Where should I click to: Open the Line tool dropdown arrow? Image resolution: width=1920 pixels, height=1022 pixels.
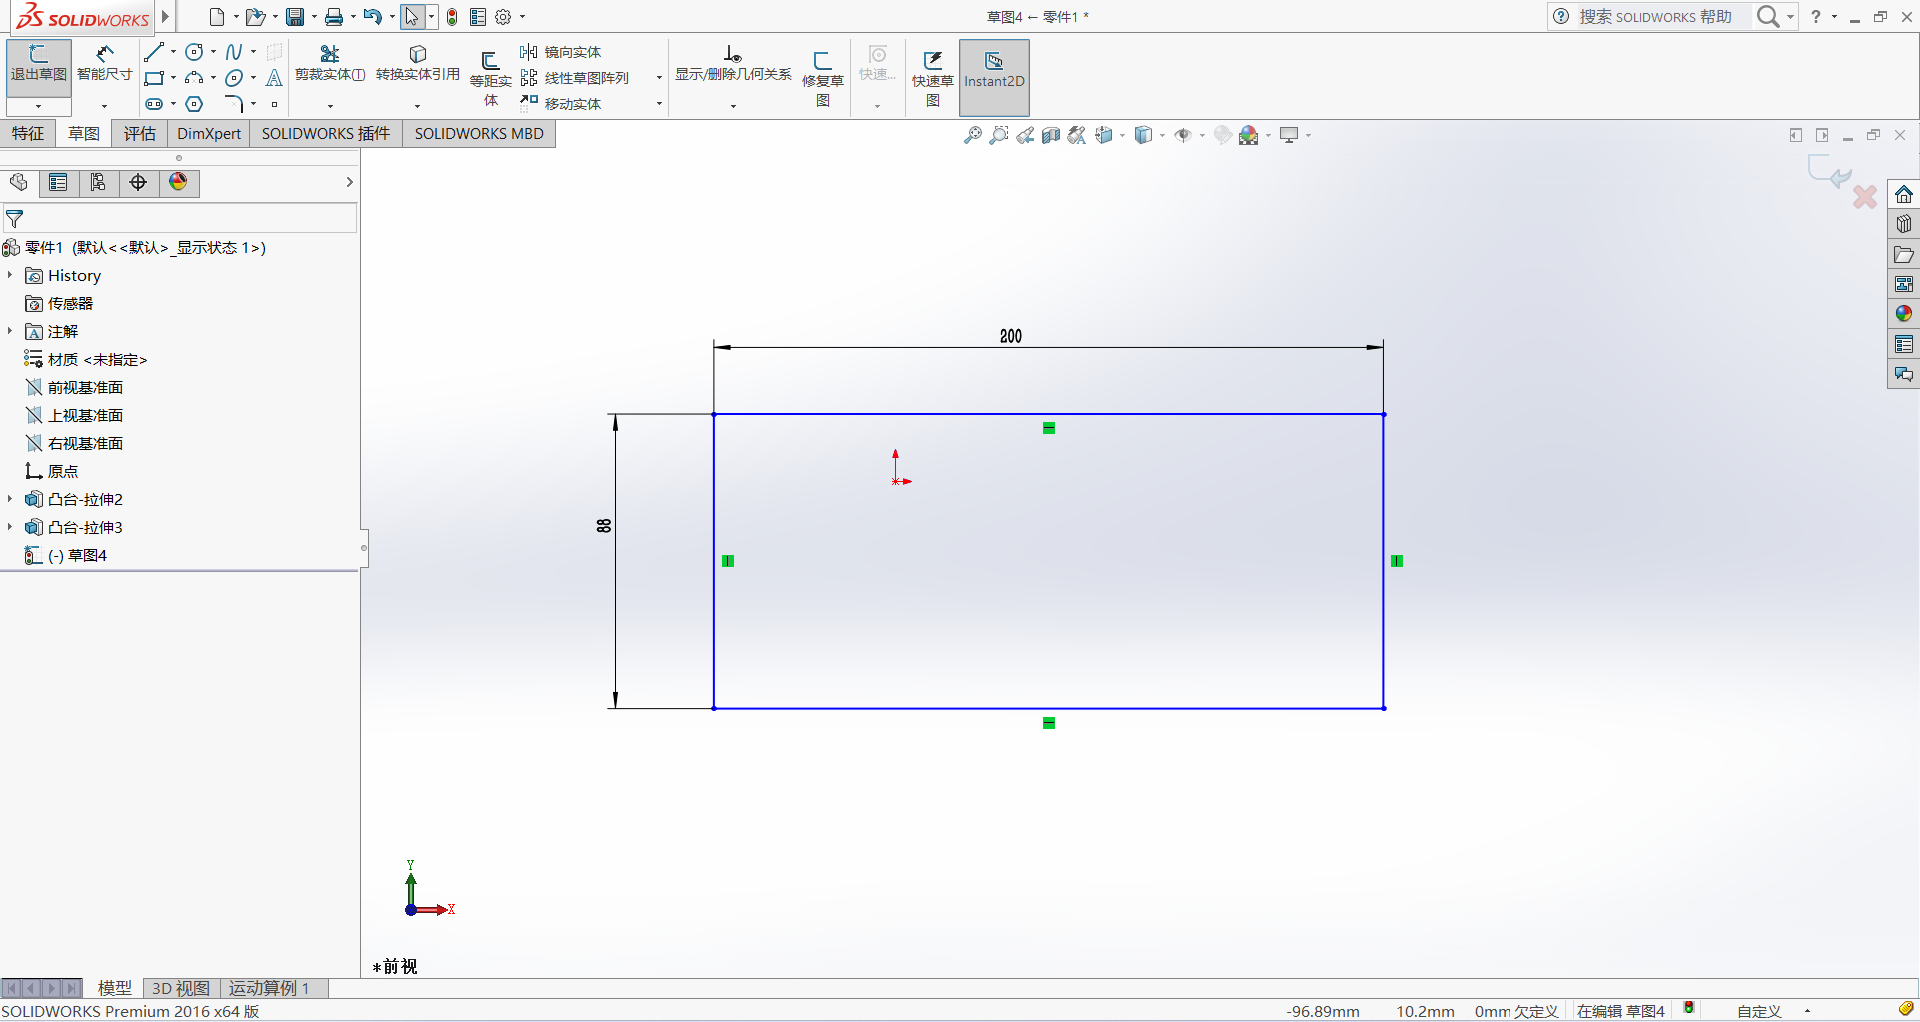[173, 52]
